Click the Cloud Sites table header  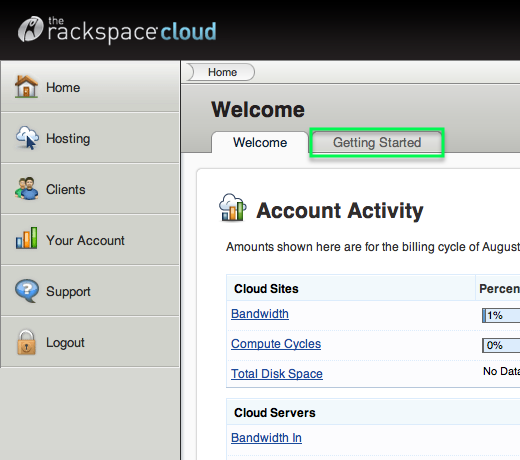tap(266, 289)
